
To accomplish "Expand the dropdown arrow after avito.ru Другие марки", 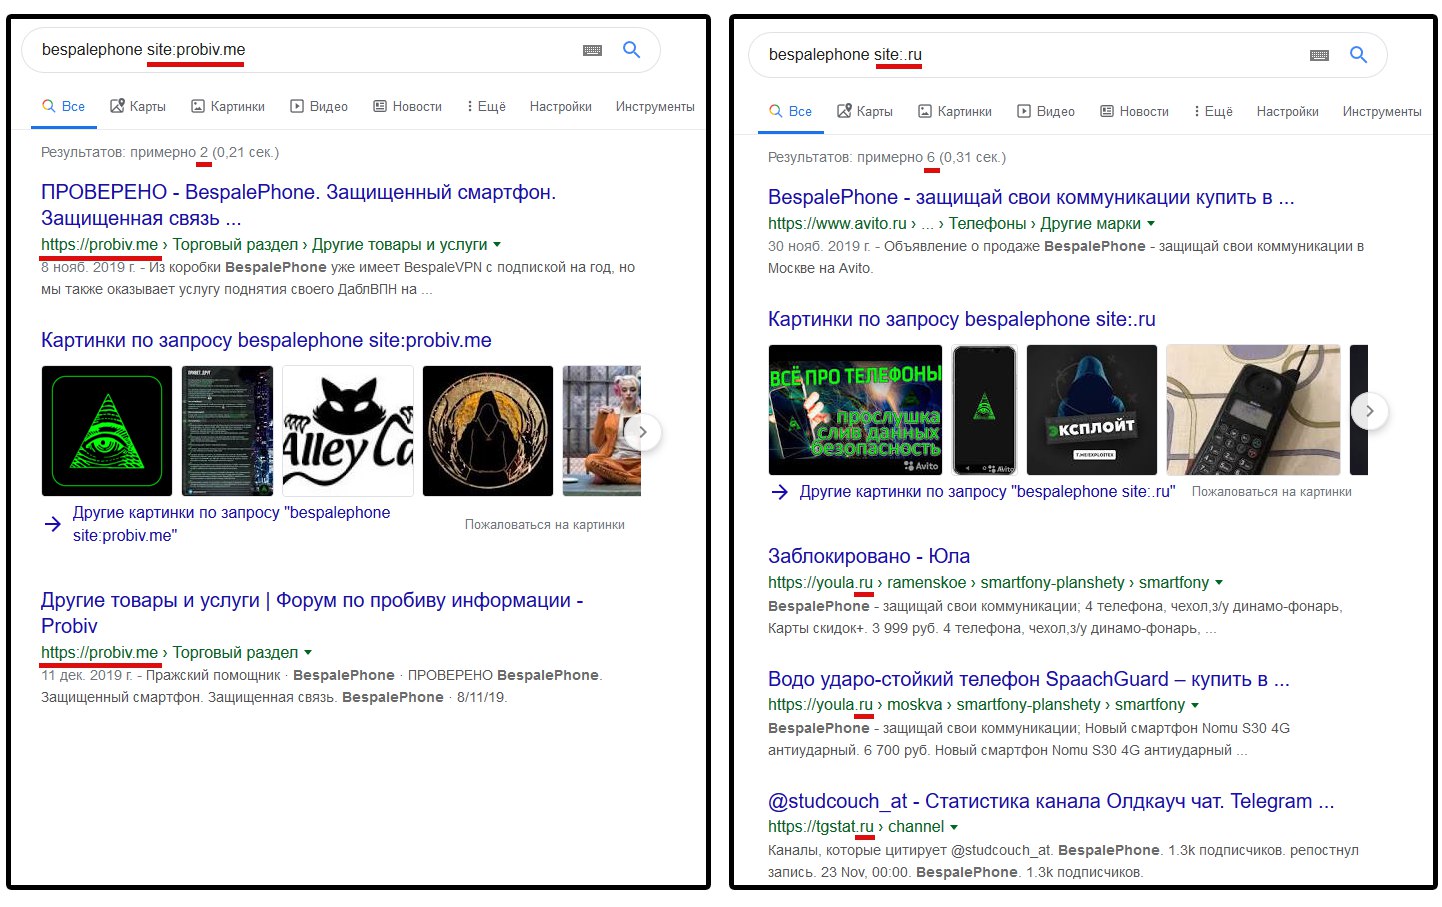I will tap(1150, 224).
